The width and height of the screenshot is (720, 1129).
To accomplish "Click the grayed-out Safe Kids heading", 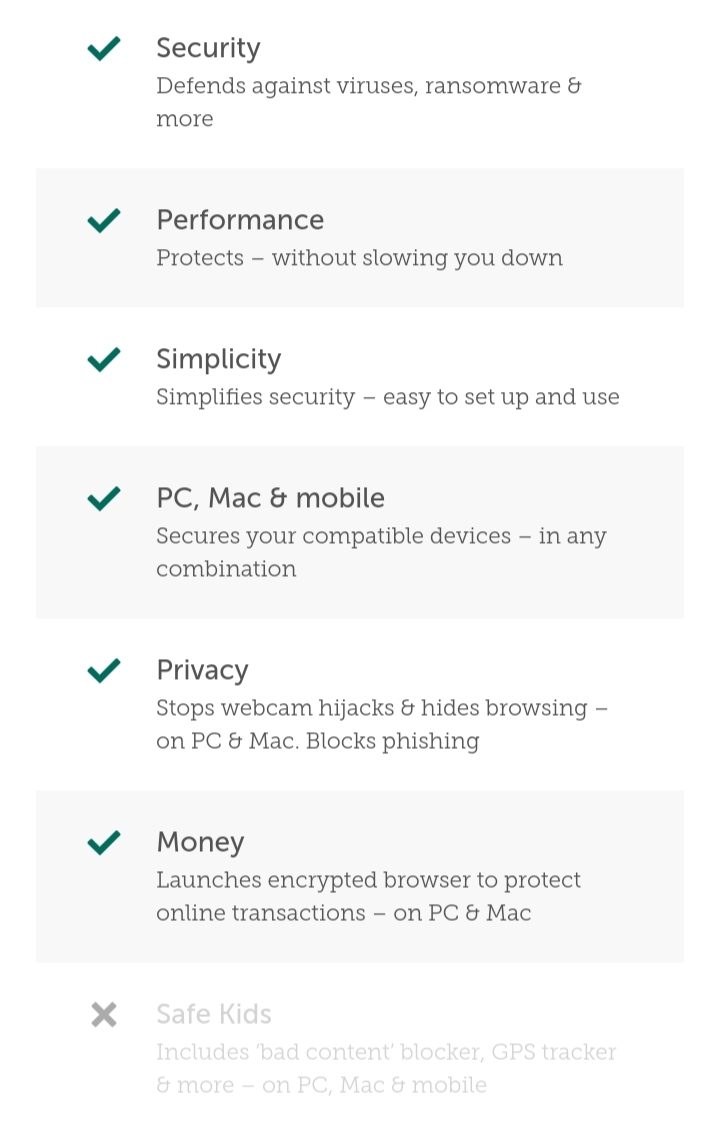I will 214,1014.
